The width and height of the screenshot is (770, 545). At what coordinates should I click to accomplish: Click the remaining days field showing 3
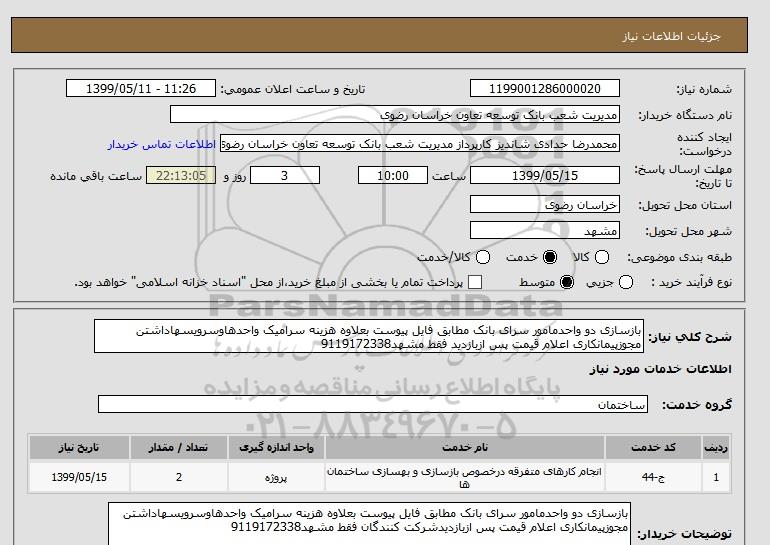pos(285,175)
